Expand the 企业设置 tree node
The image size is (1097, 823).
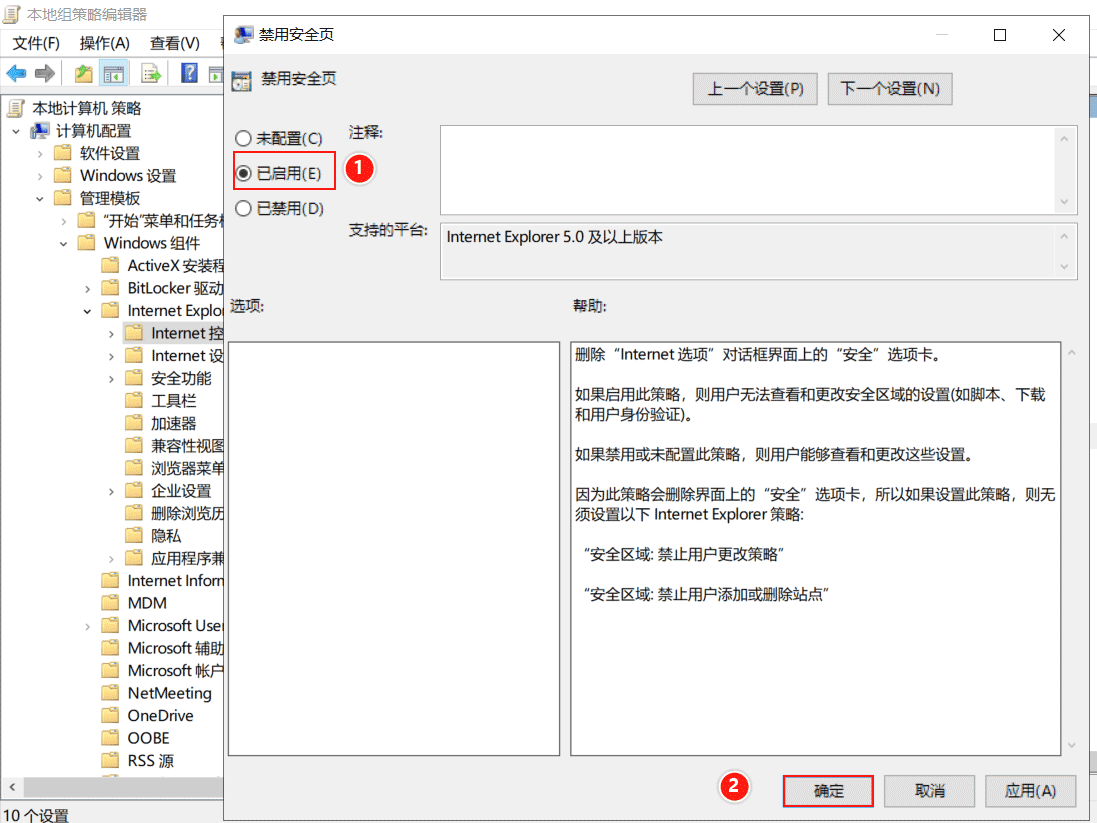click(111, 491)
